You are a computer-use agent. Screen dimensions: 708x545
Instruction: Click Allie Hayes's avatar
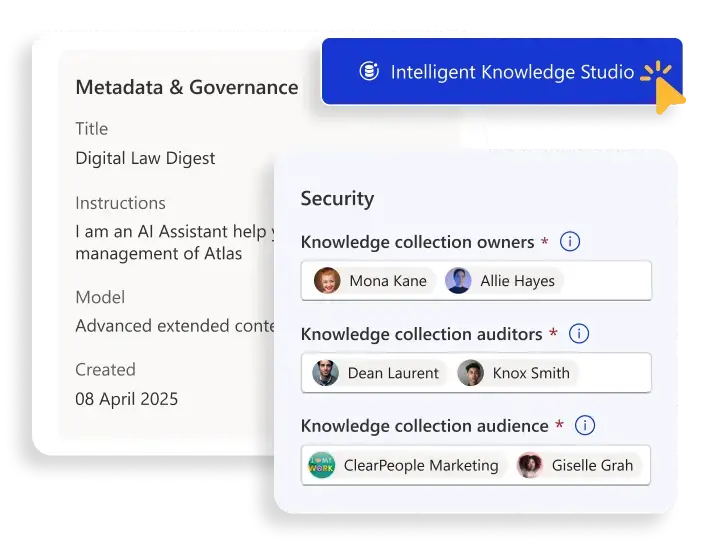(x=458, y=280)
